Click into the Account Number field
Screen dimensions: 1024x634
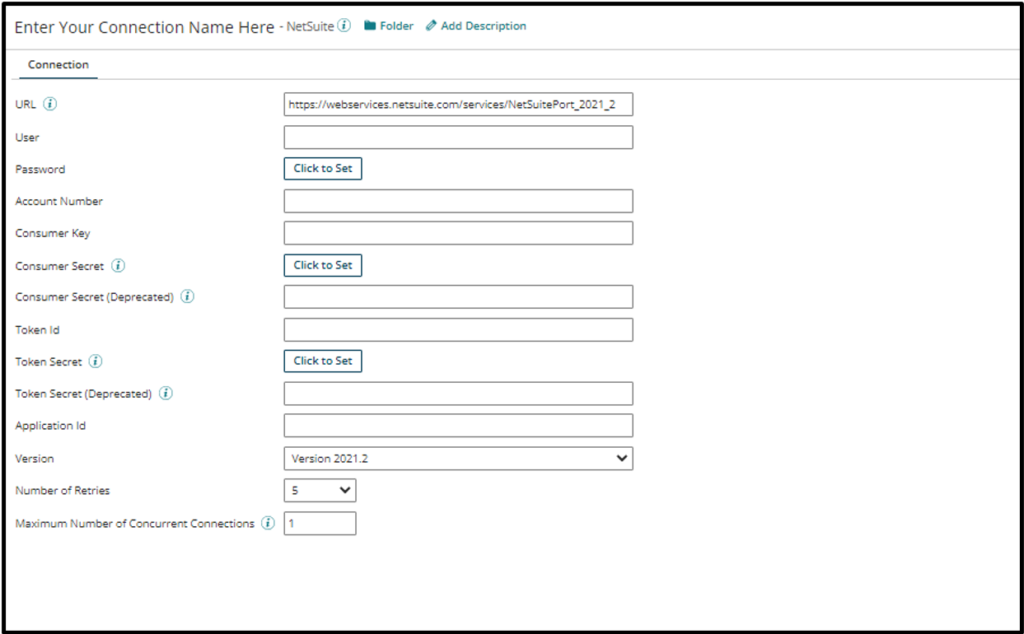click(458, 201)
